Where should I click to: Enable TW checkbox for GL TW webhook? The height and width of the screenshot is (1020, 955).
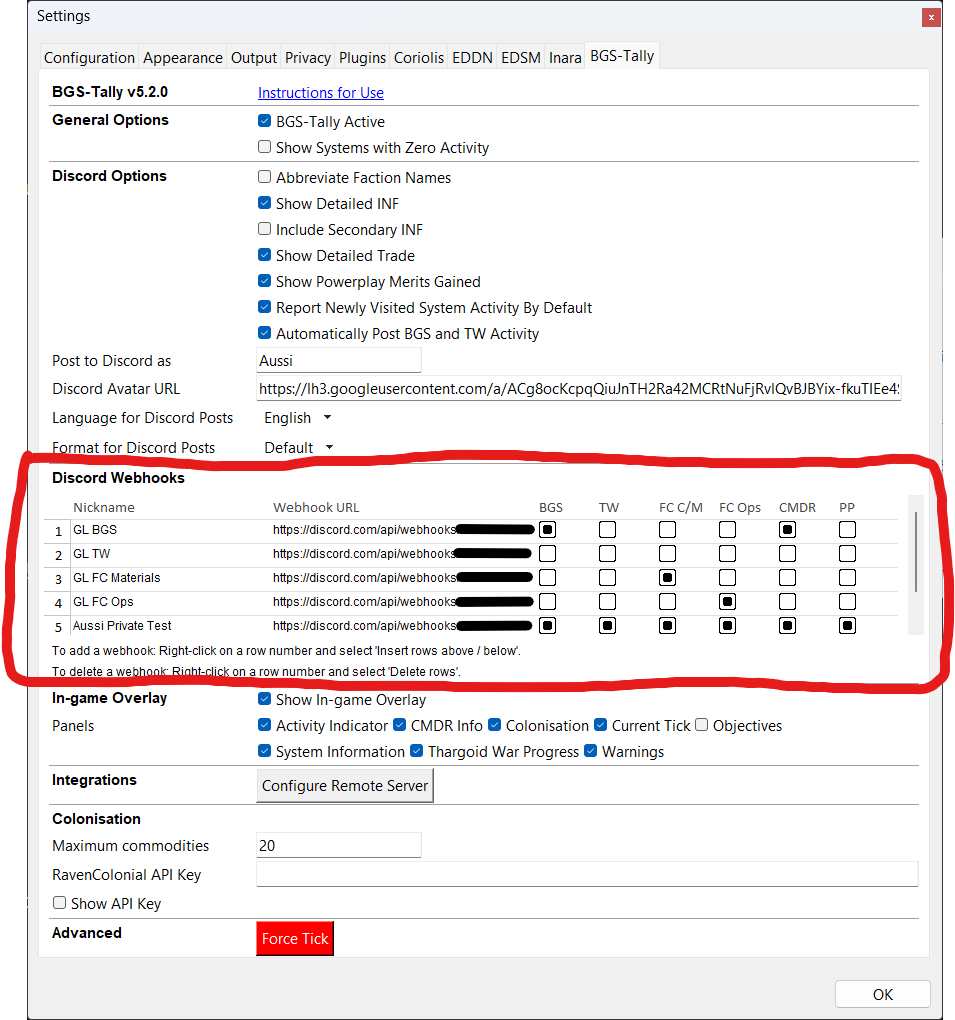point(608,554)
